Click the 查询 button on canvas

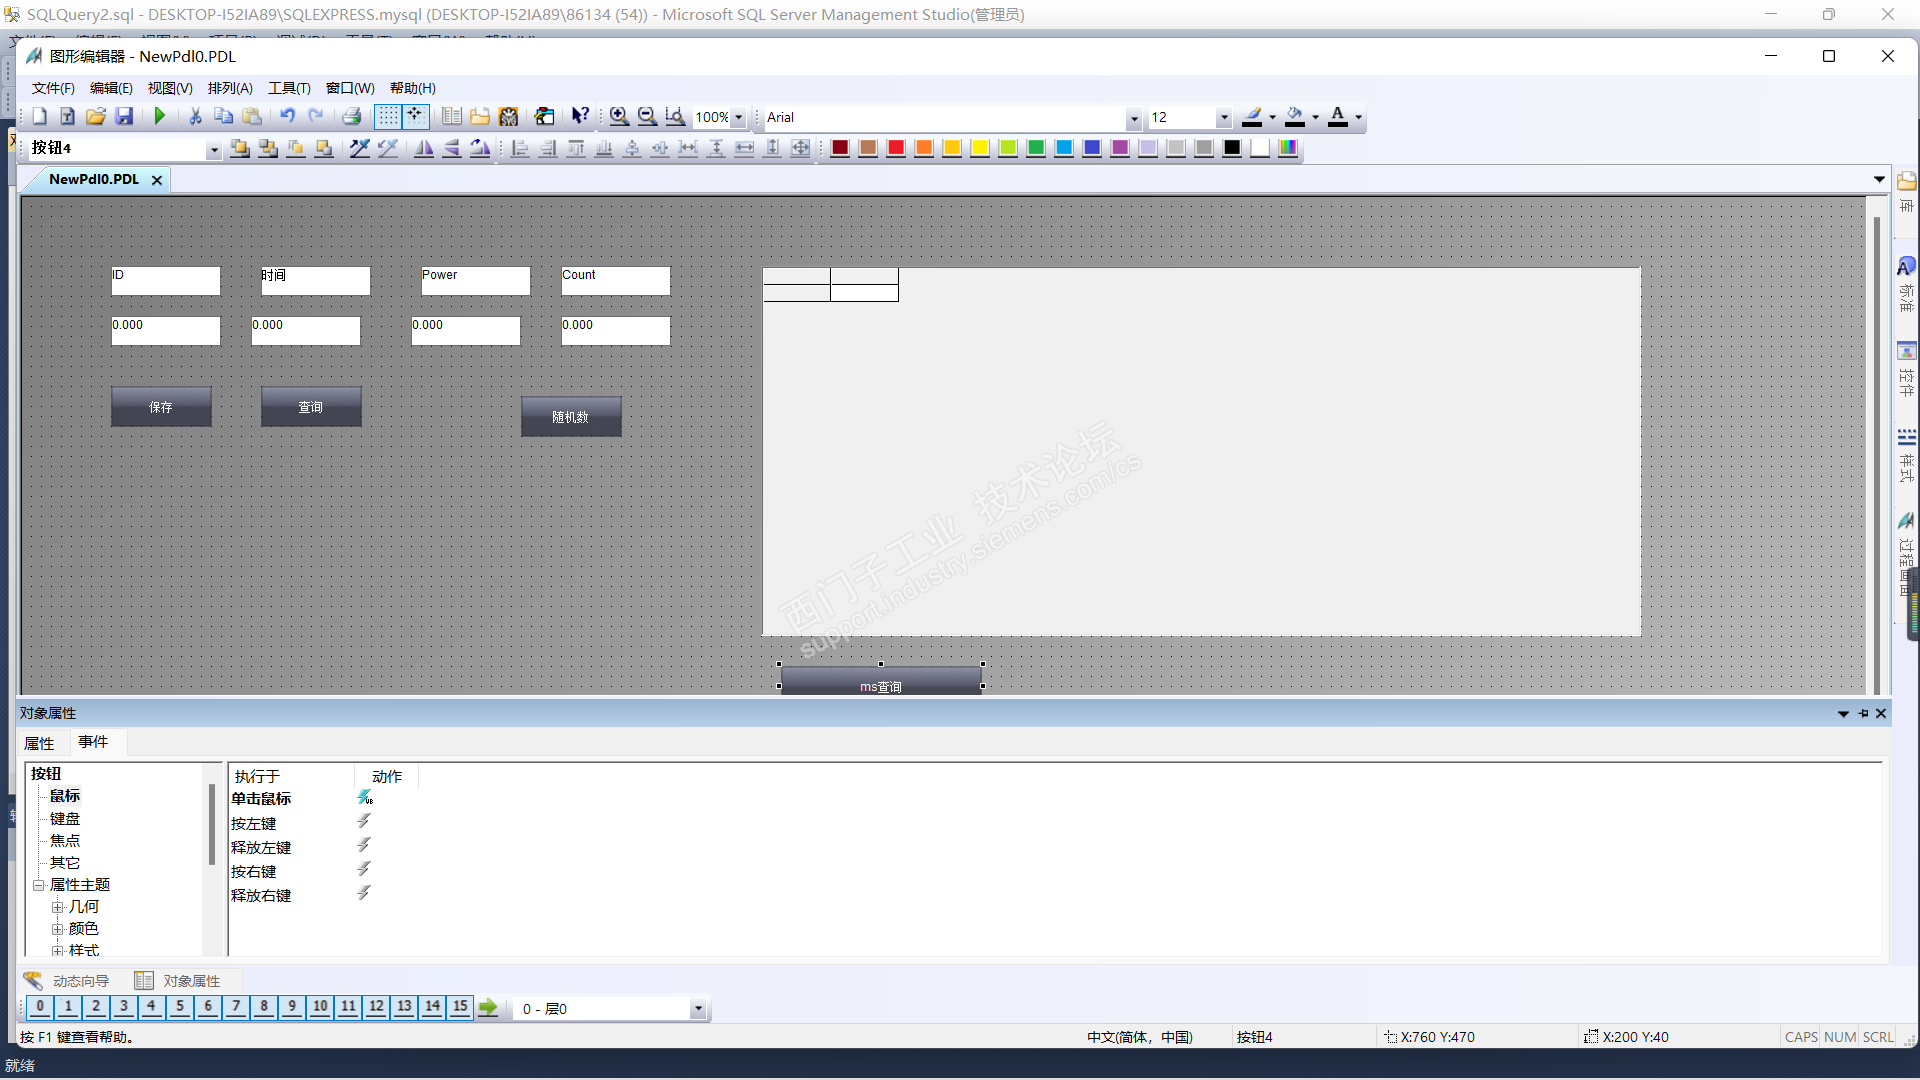pyautogui.click(x=310, y=407)
